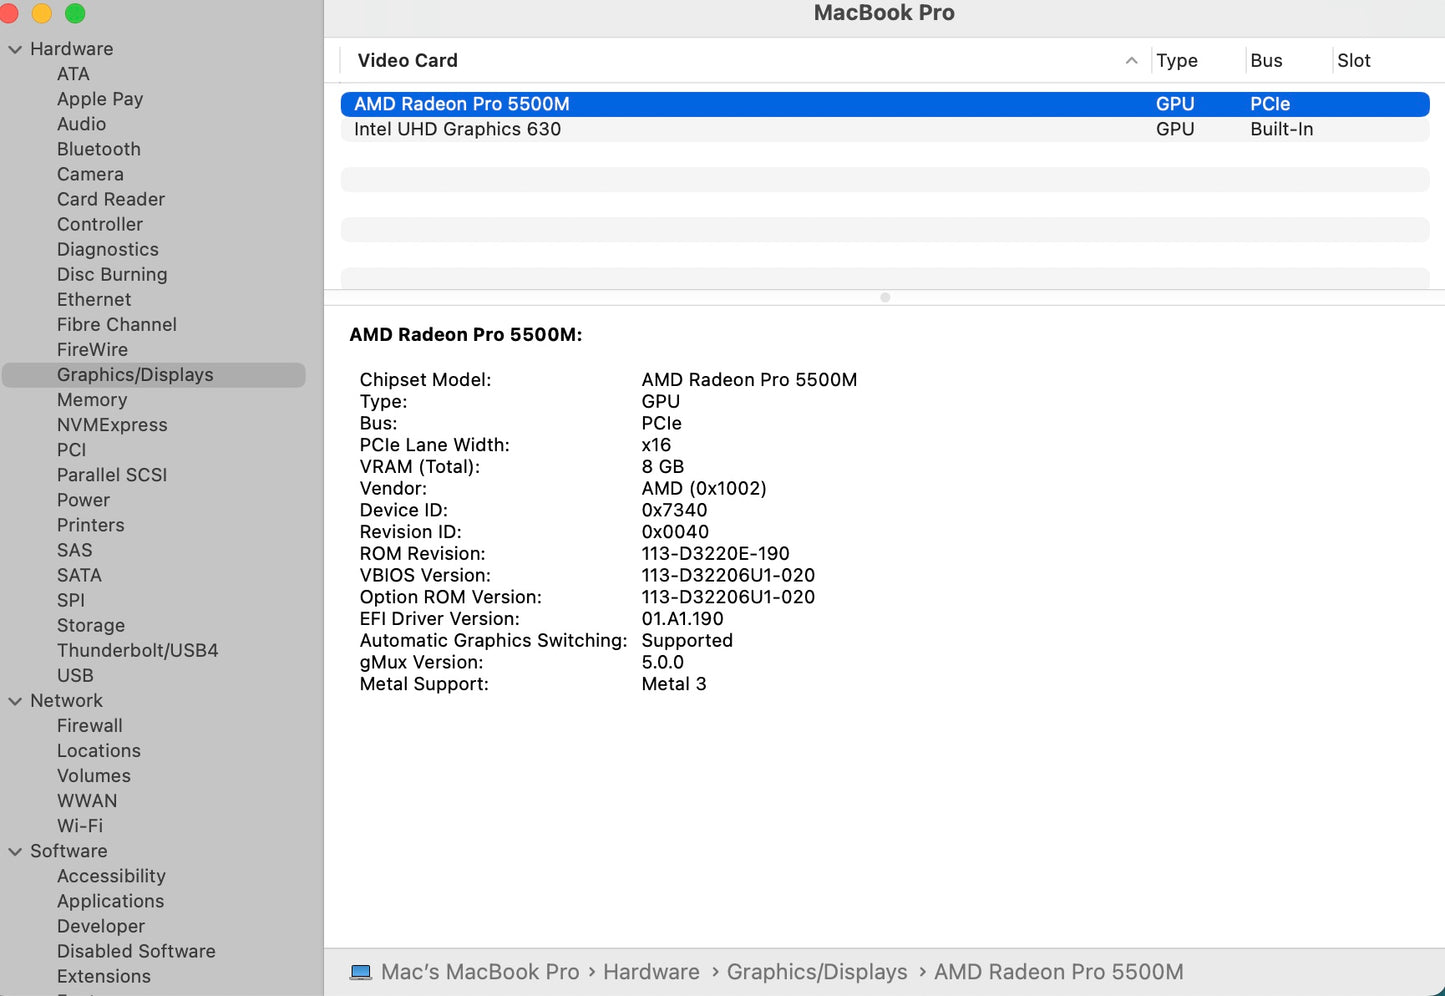Click the sort arrow in the Video Card header
The height and width of the screenshot is (996, 1445).
tap(1131, 60)
